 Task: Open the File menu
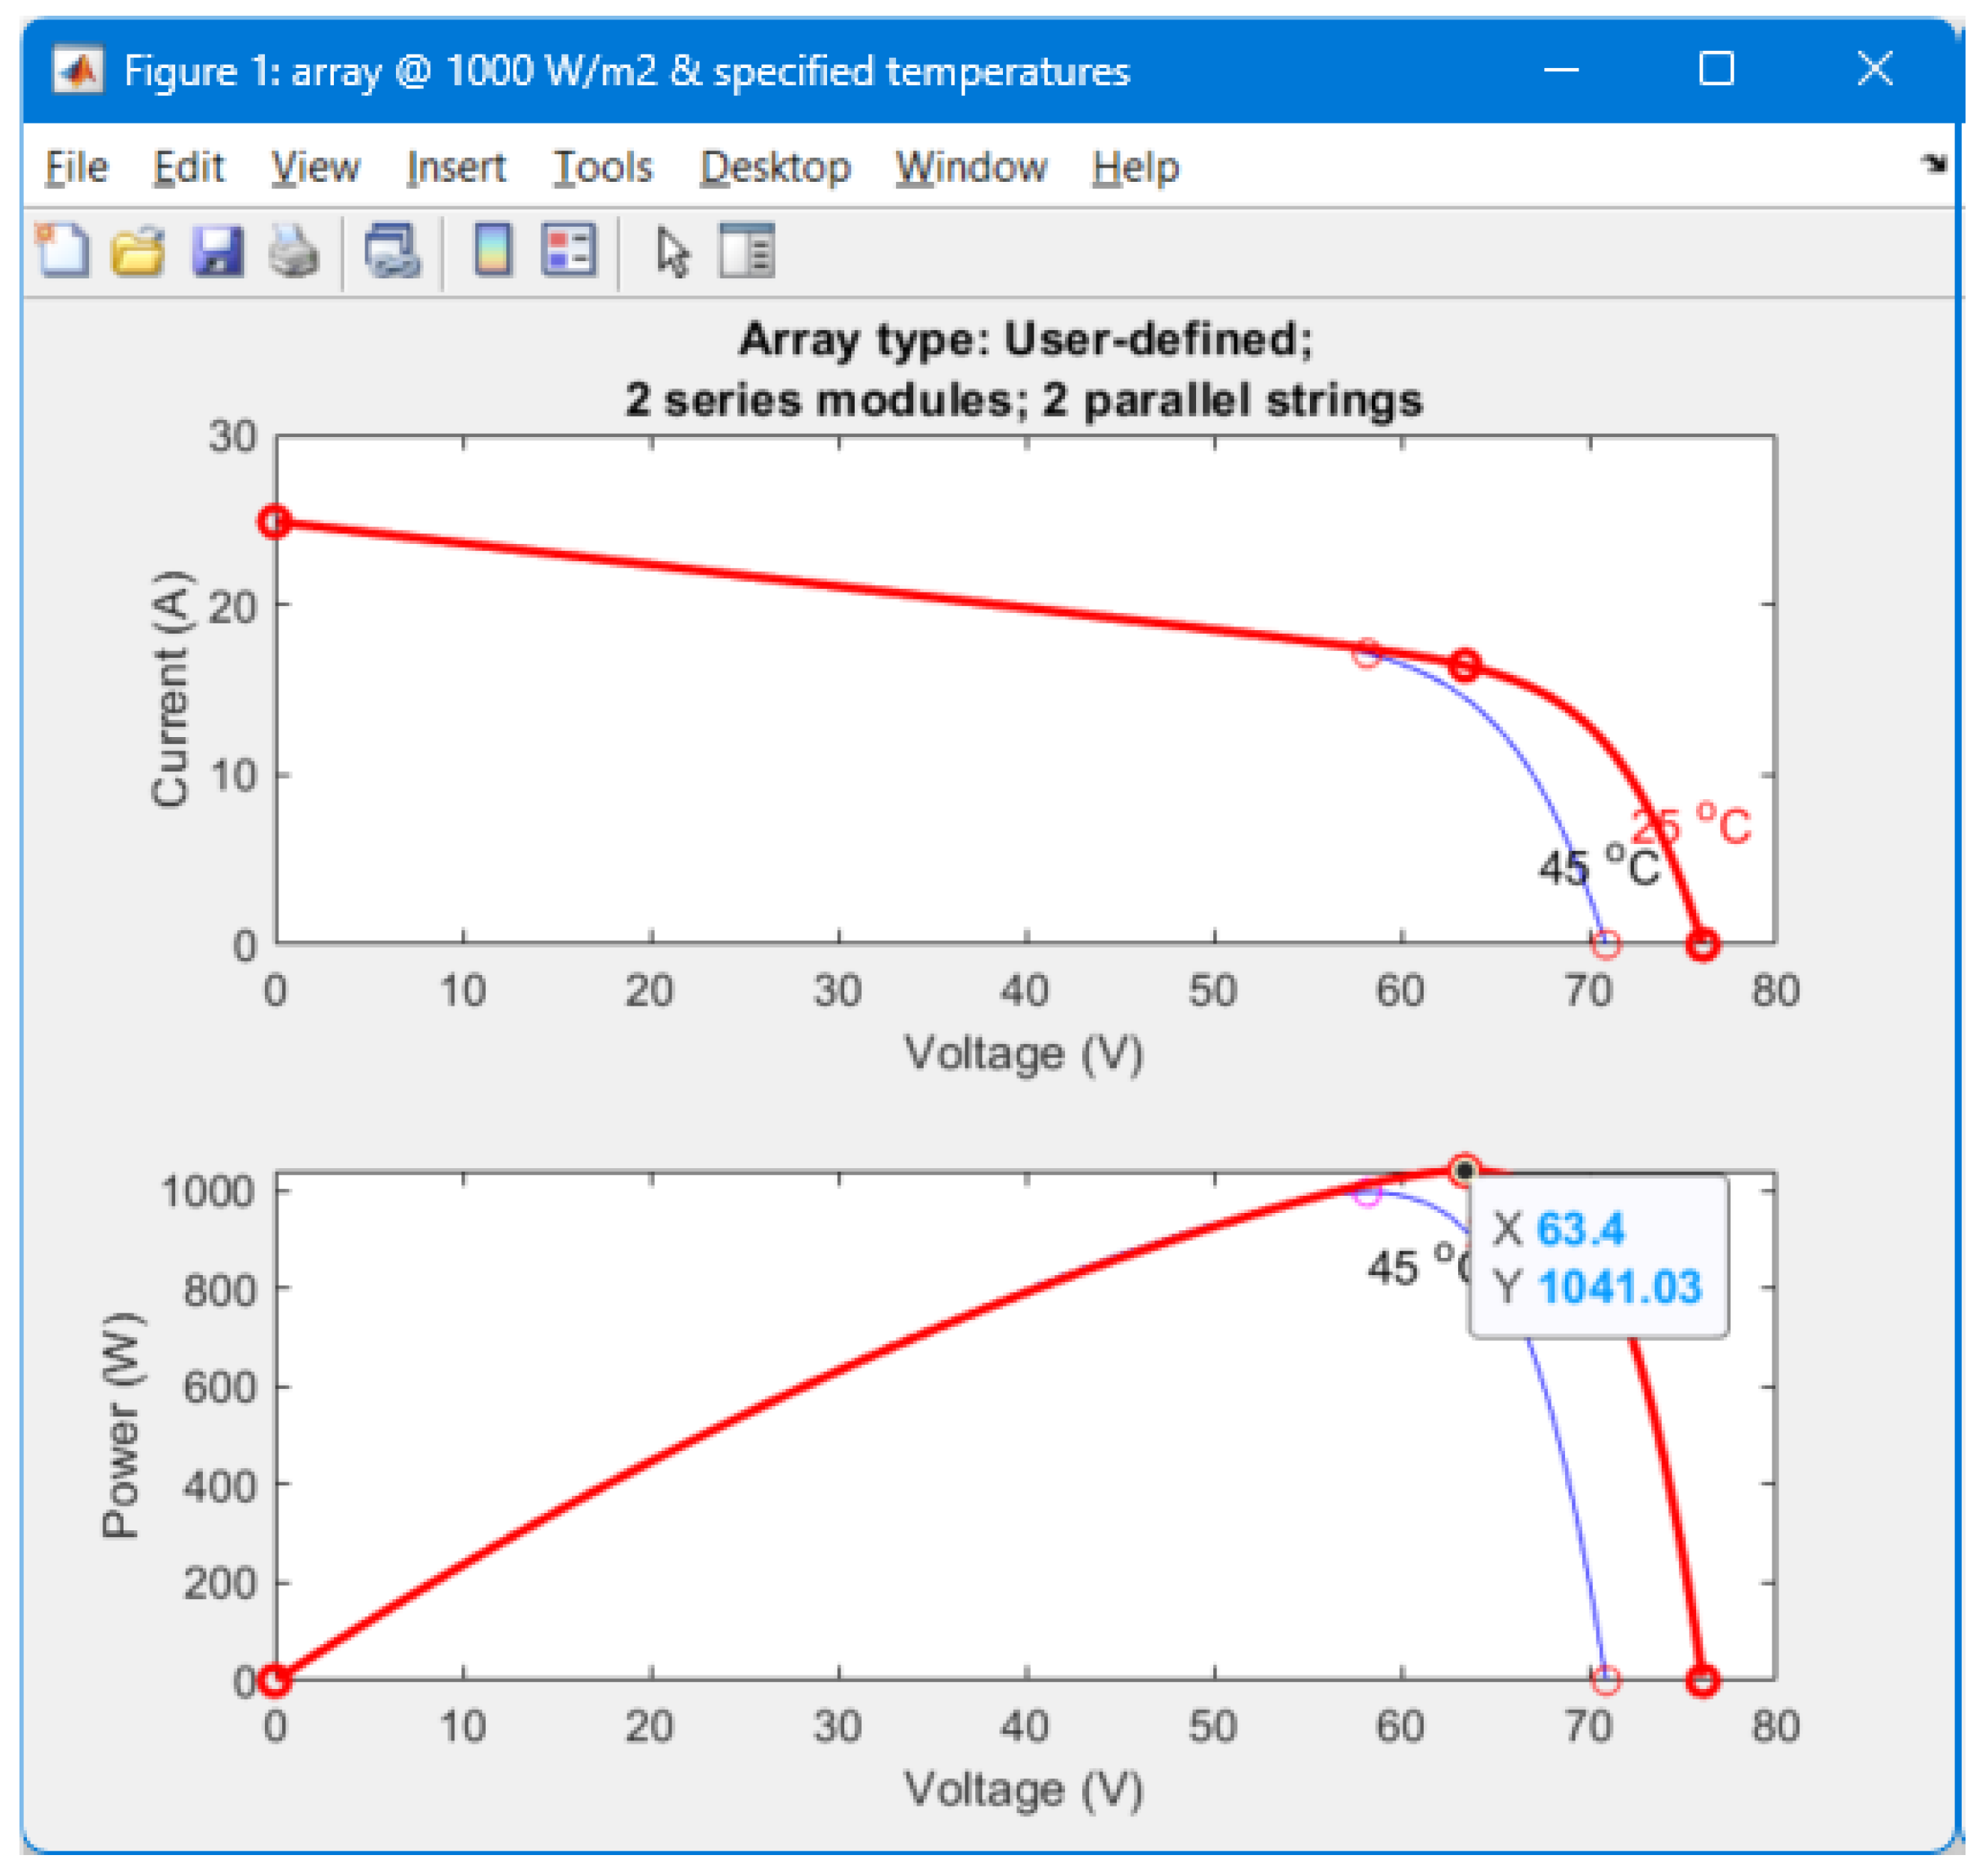[76, 166]
